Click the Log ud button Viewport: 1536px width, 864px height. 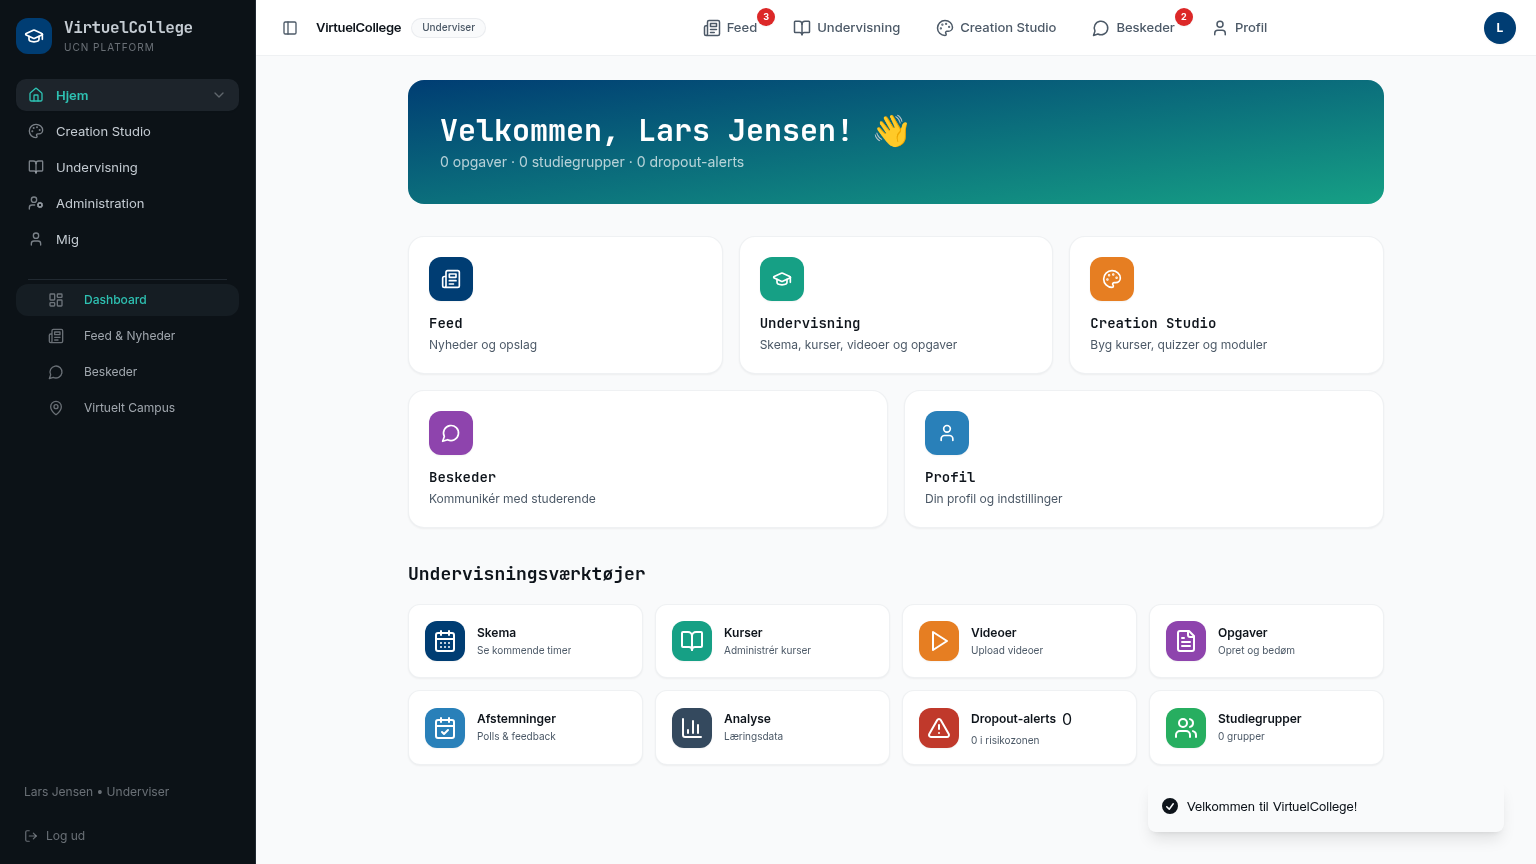pos(55,836)
